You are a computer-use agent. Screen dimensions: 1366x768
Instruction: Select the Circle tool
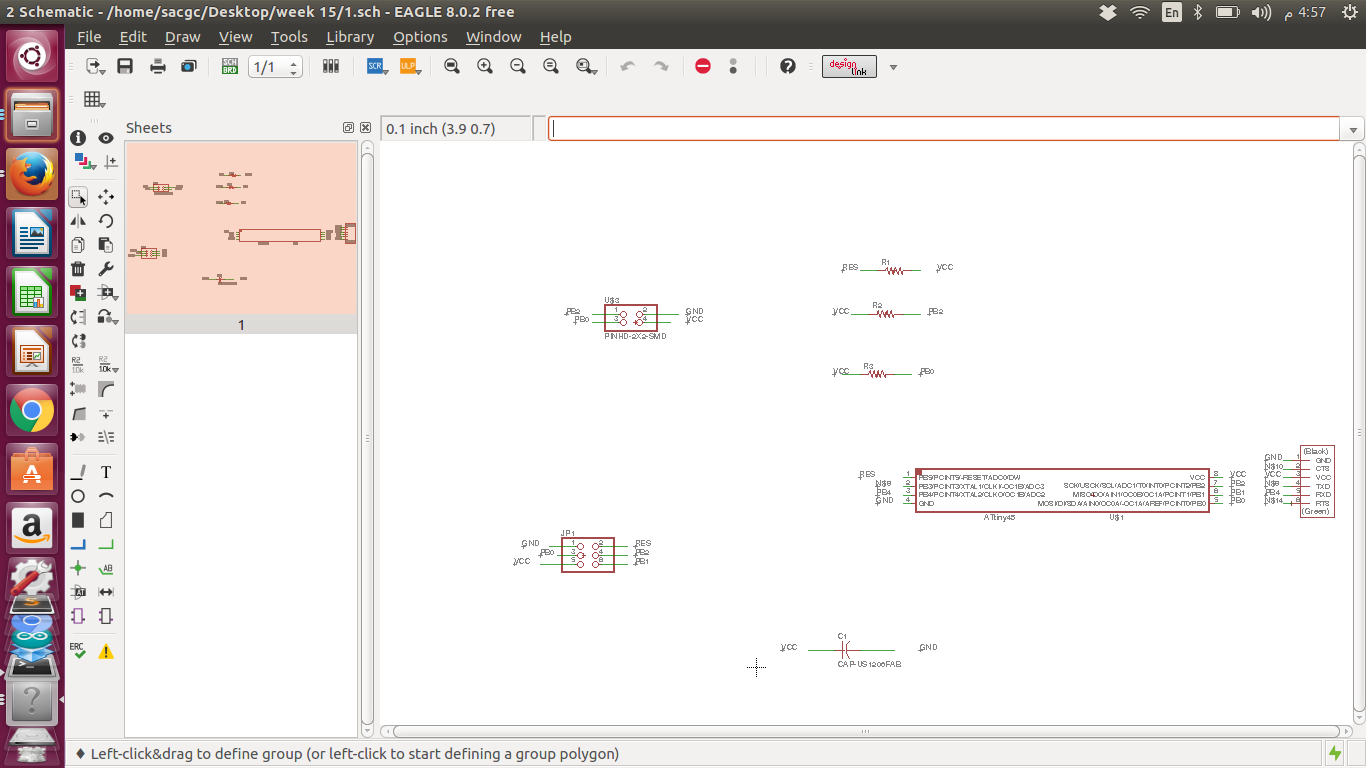click(78, 496)
